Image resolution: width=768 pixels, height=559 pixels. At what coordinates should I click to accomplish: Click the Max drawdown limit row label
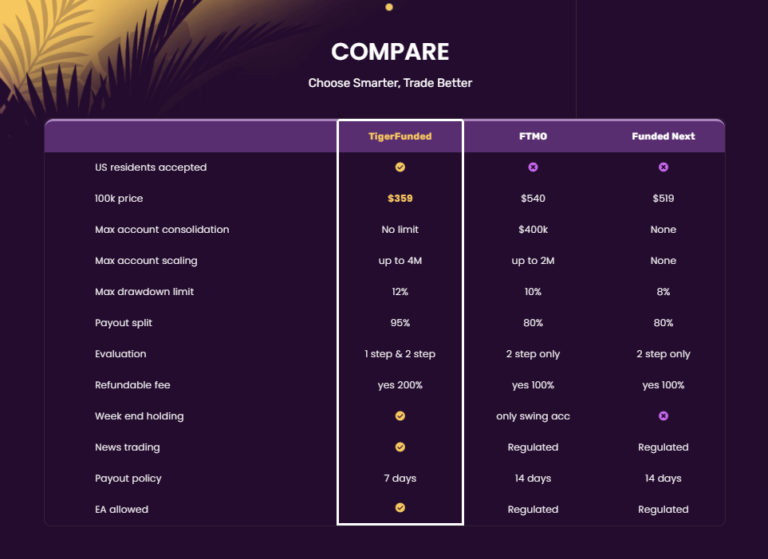144,292
